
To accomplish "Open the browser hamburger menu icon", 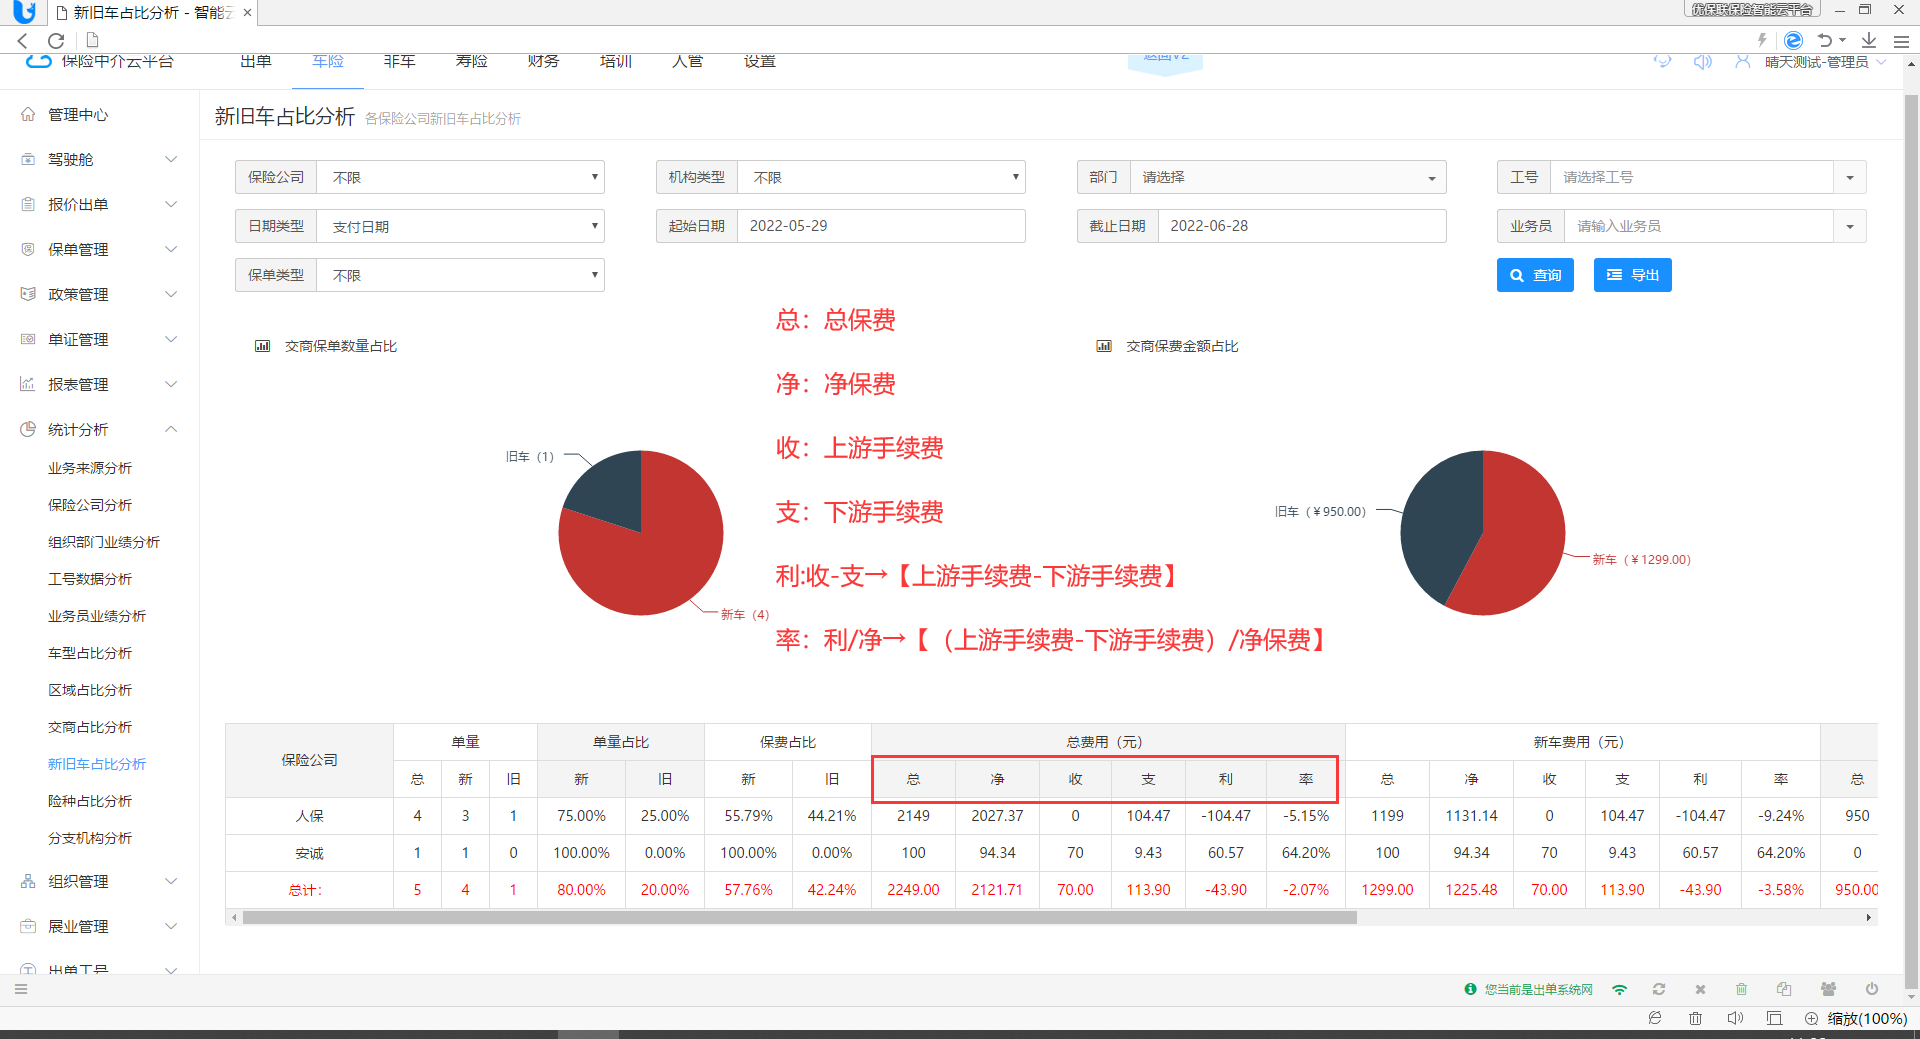I will click(1901, 41).
